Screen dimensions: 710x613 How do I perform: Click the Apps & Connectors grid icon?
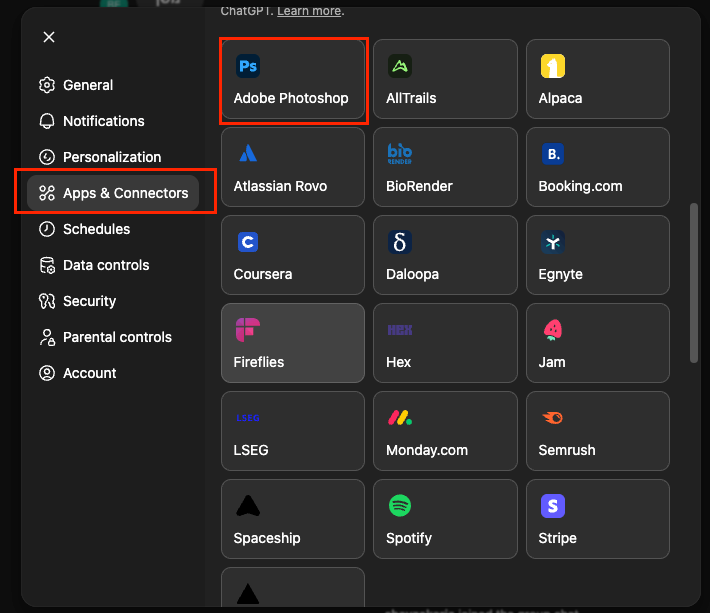[47, 193]
